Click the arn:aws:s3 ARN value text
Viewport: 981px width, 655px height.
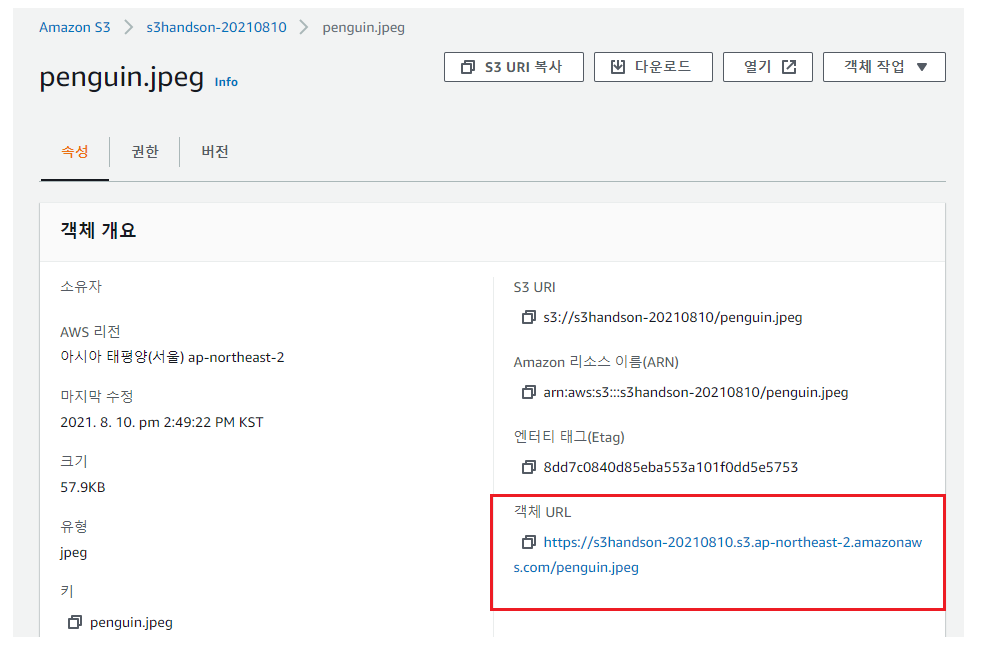point(696,392)
